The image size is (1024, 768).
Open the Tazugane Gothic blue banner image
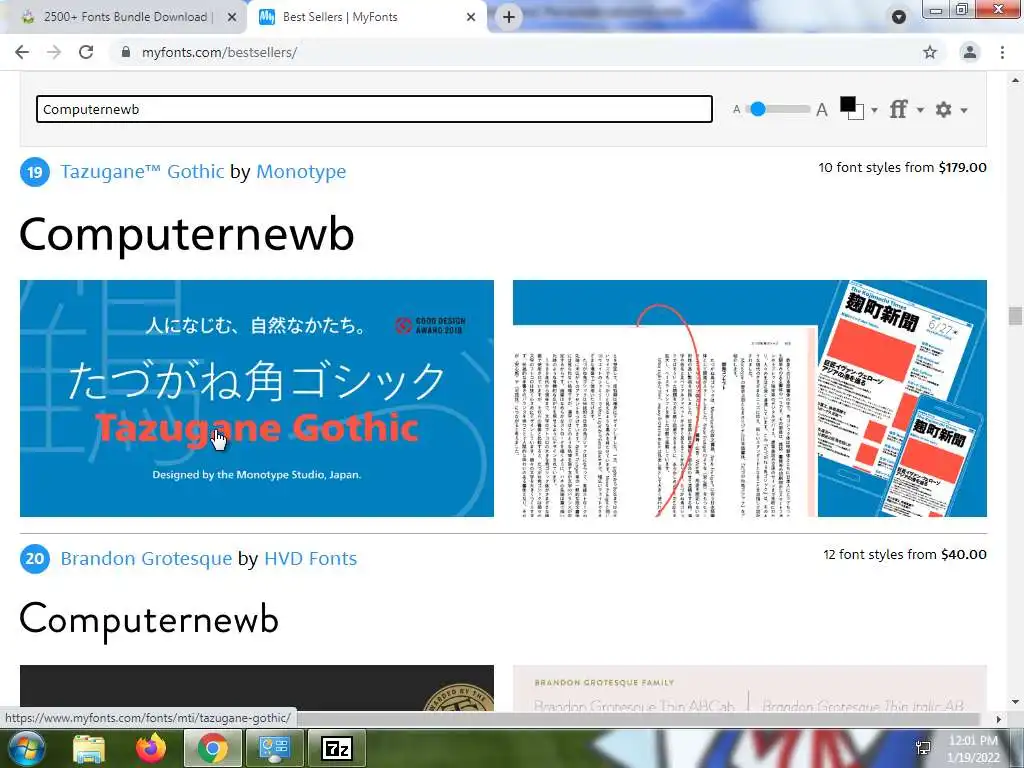[x=257, y=398]
